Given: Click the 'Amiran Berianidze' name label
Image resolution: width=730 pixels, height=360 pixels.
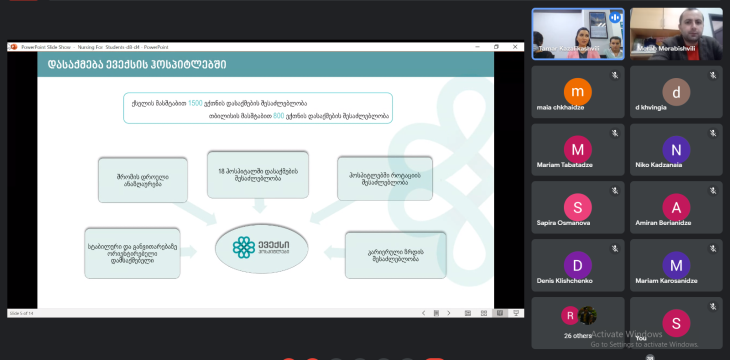Looking at the screenshot, I should coord(663,223).
